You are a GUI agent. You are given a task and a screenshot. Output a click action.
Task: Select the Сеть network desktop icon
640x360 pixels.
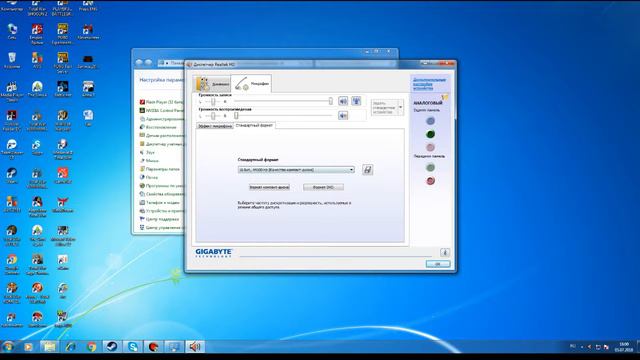coord(12,31)
